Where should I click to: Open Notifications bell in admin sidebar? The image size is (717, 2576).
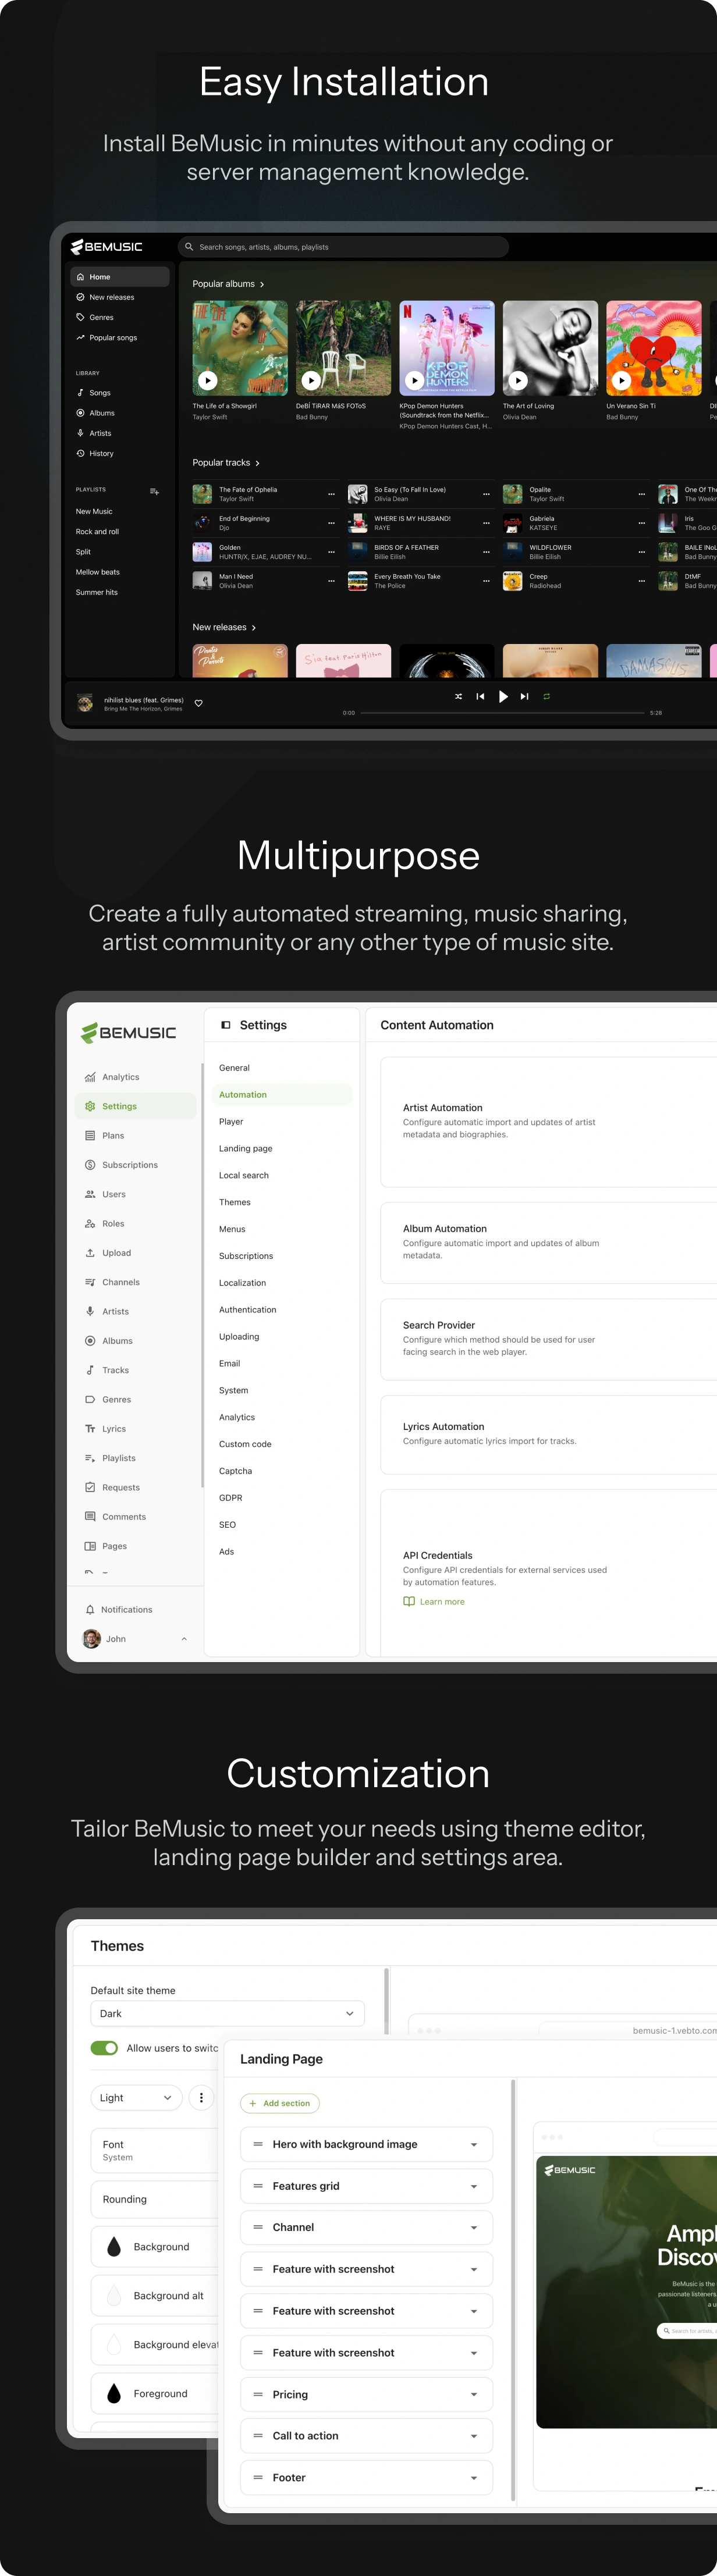90,1610
